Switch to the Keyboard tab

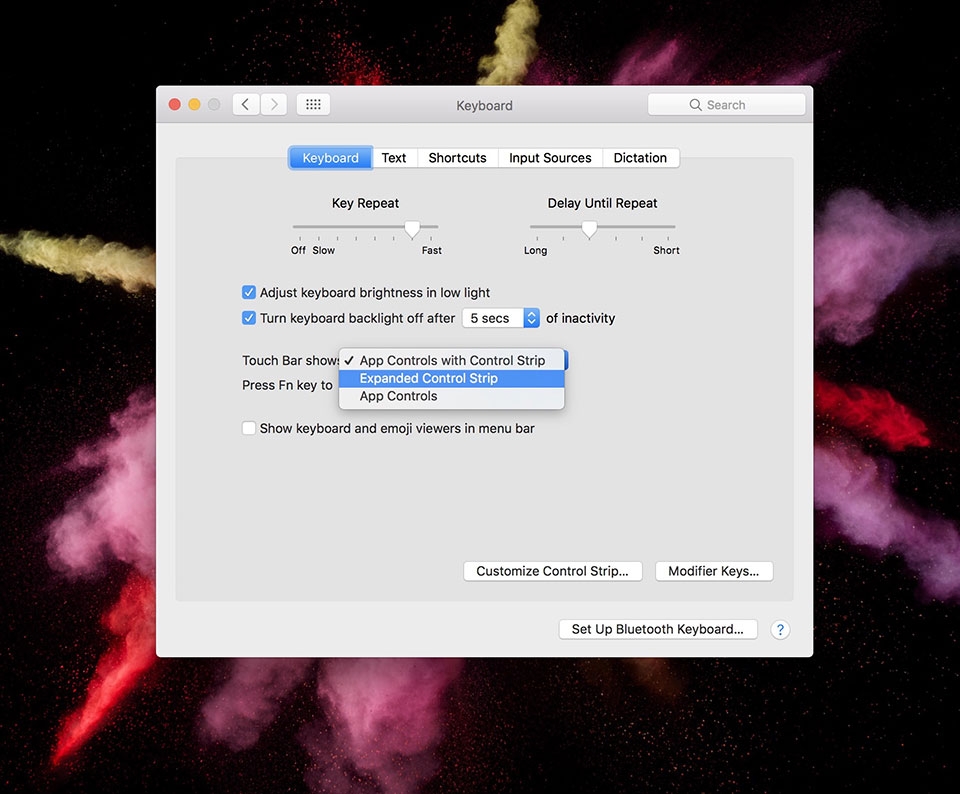[331, 158]
